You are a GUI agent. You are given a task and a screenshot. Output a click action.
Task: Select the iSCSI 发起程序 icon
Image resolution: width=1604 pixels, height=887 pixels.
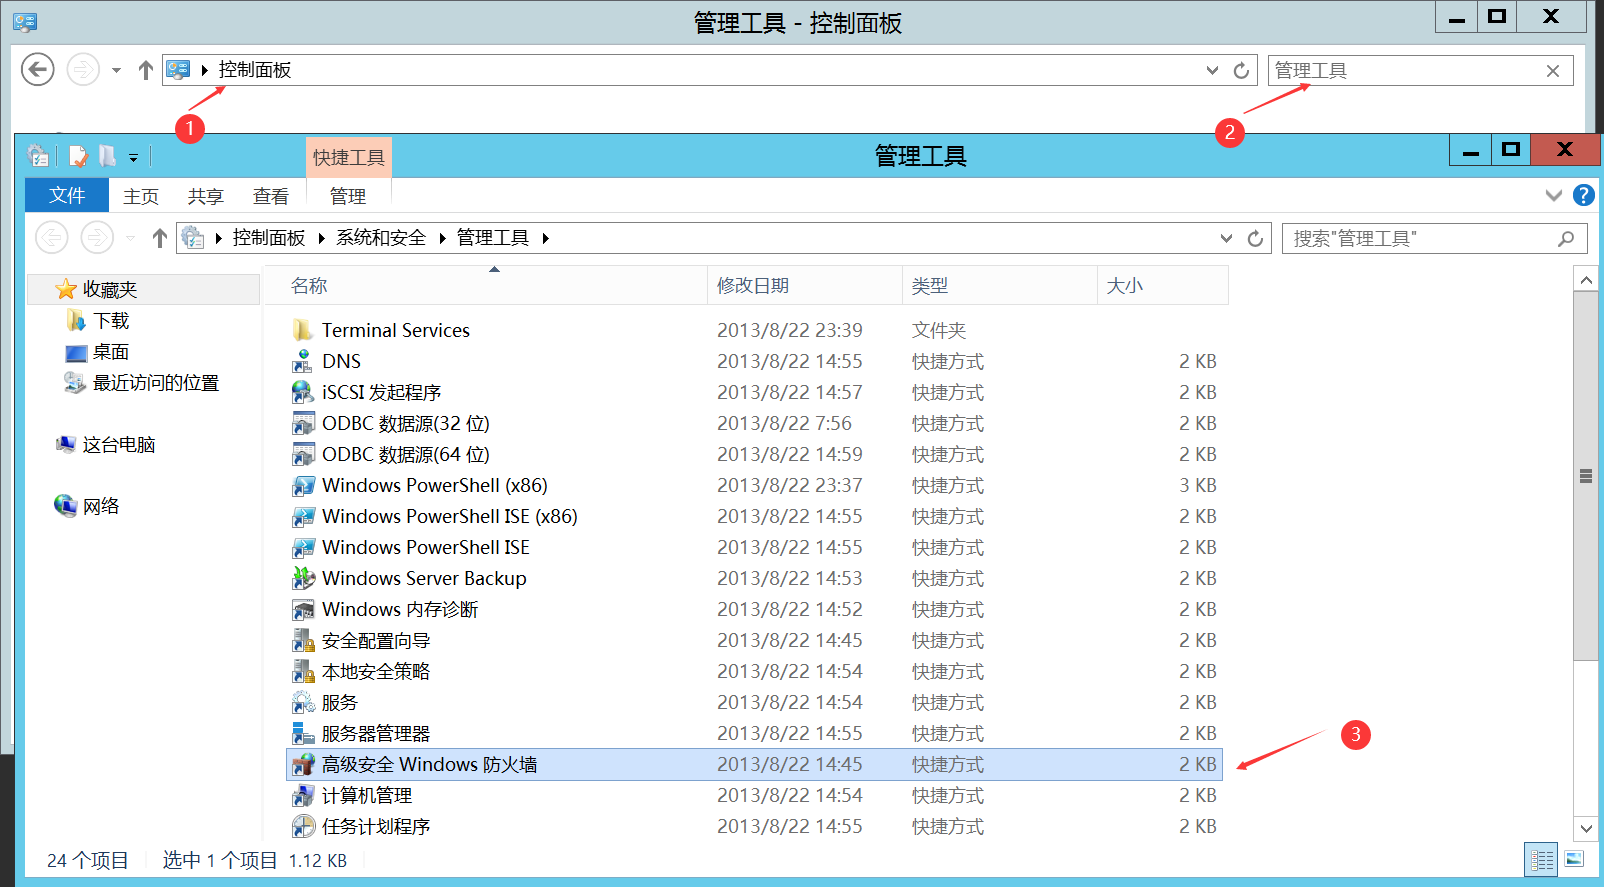click(303, 392)
